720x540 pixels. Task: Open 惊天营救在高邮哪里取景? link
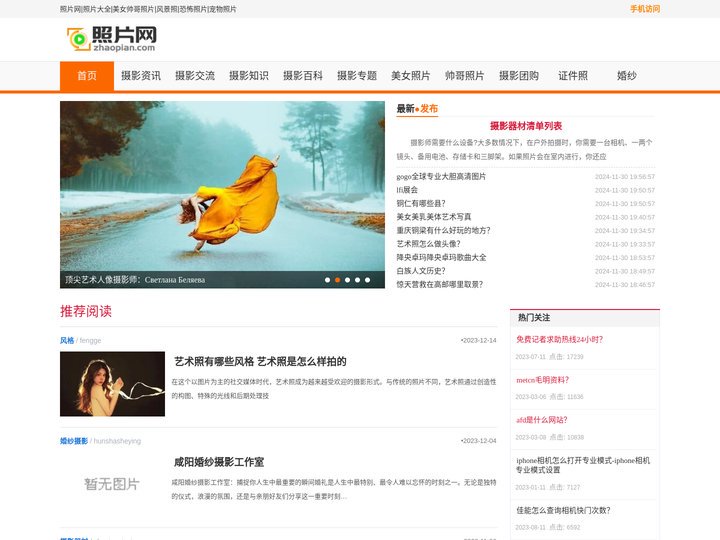click(440, 285)
